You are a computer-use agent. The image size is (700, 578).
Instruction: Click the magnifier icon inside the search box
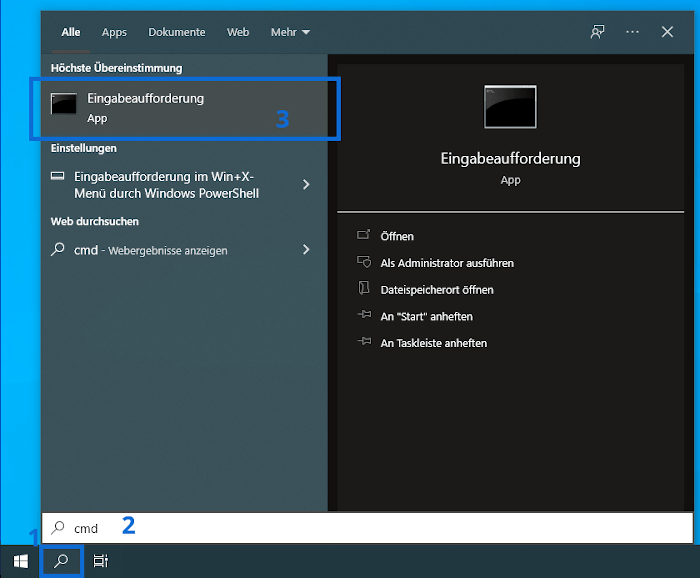coord(58,528)
